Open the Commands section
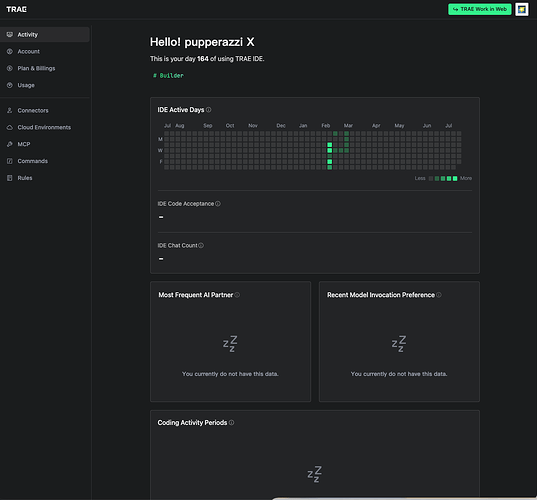The image size is (537, 500). (45, 161)
